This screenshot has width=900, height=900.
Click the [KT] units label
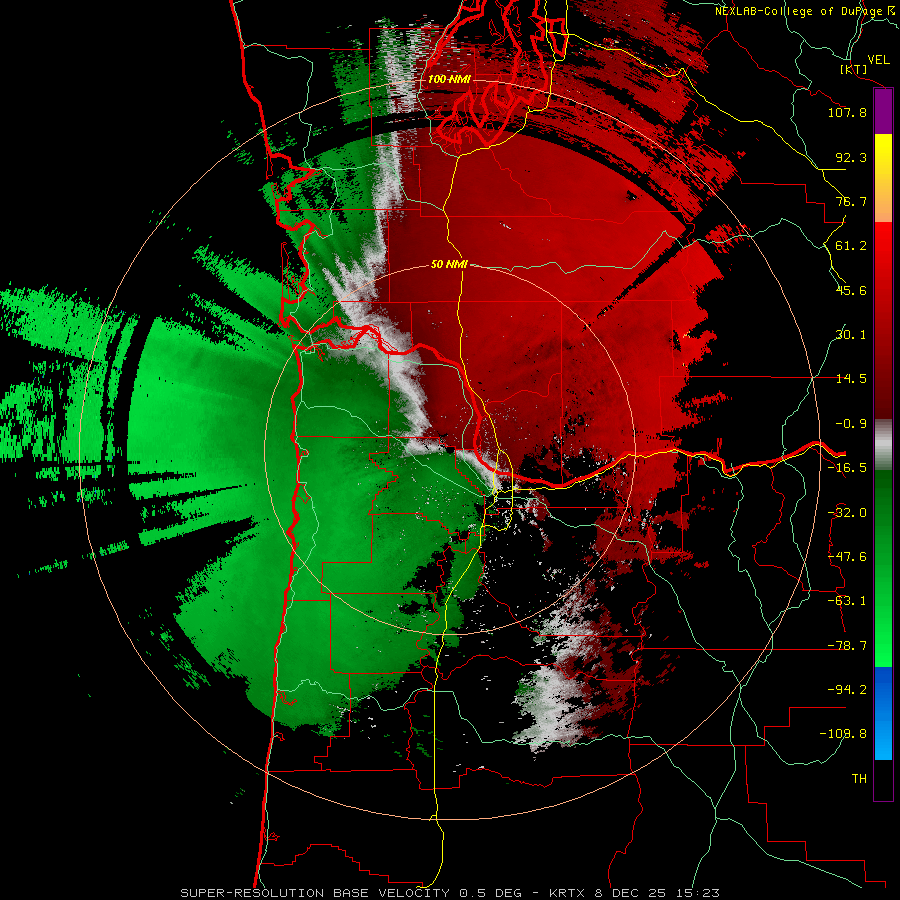point(854,69)
